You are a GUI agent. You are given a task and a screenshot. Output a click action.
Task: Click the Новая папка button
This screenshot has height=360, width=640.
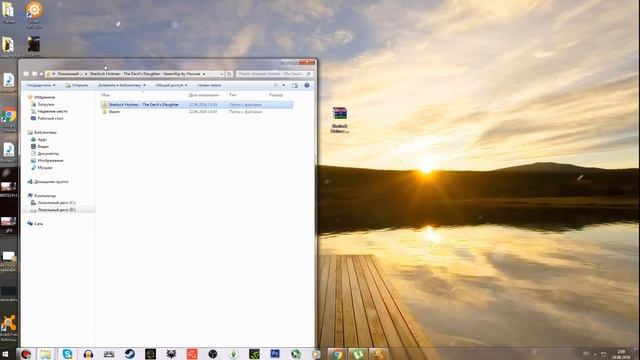click(x=209, y=85)
